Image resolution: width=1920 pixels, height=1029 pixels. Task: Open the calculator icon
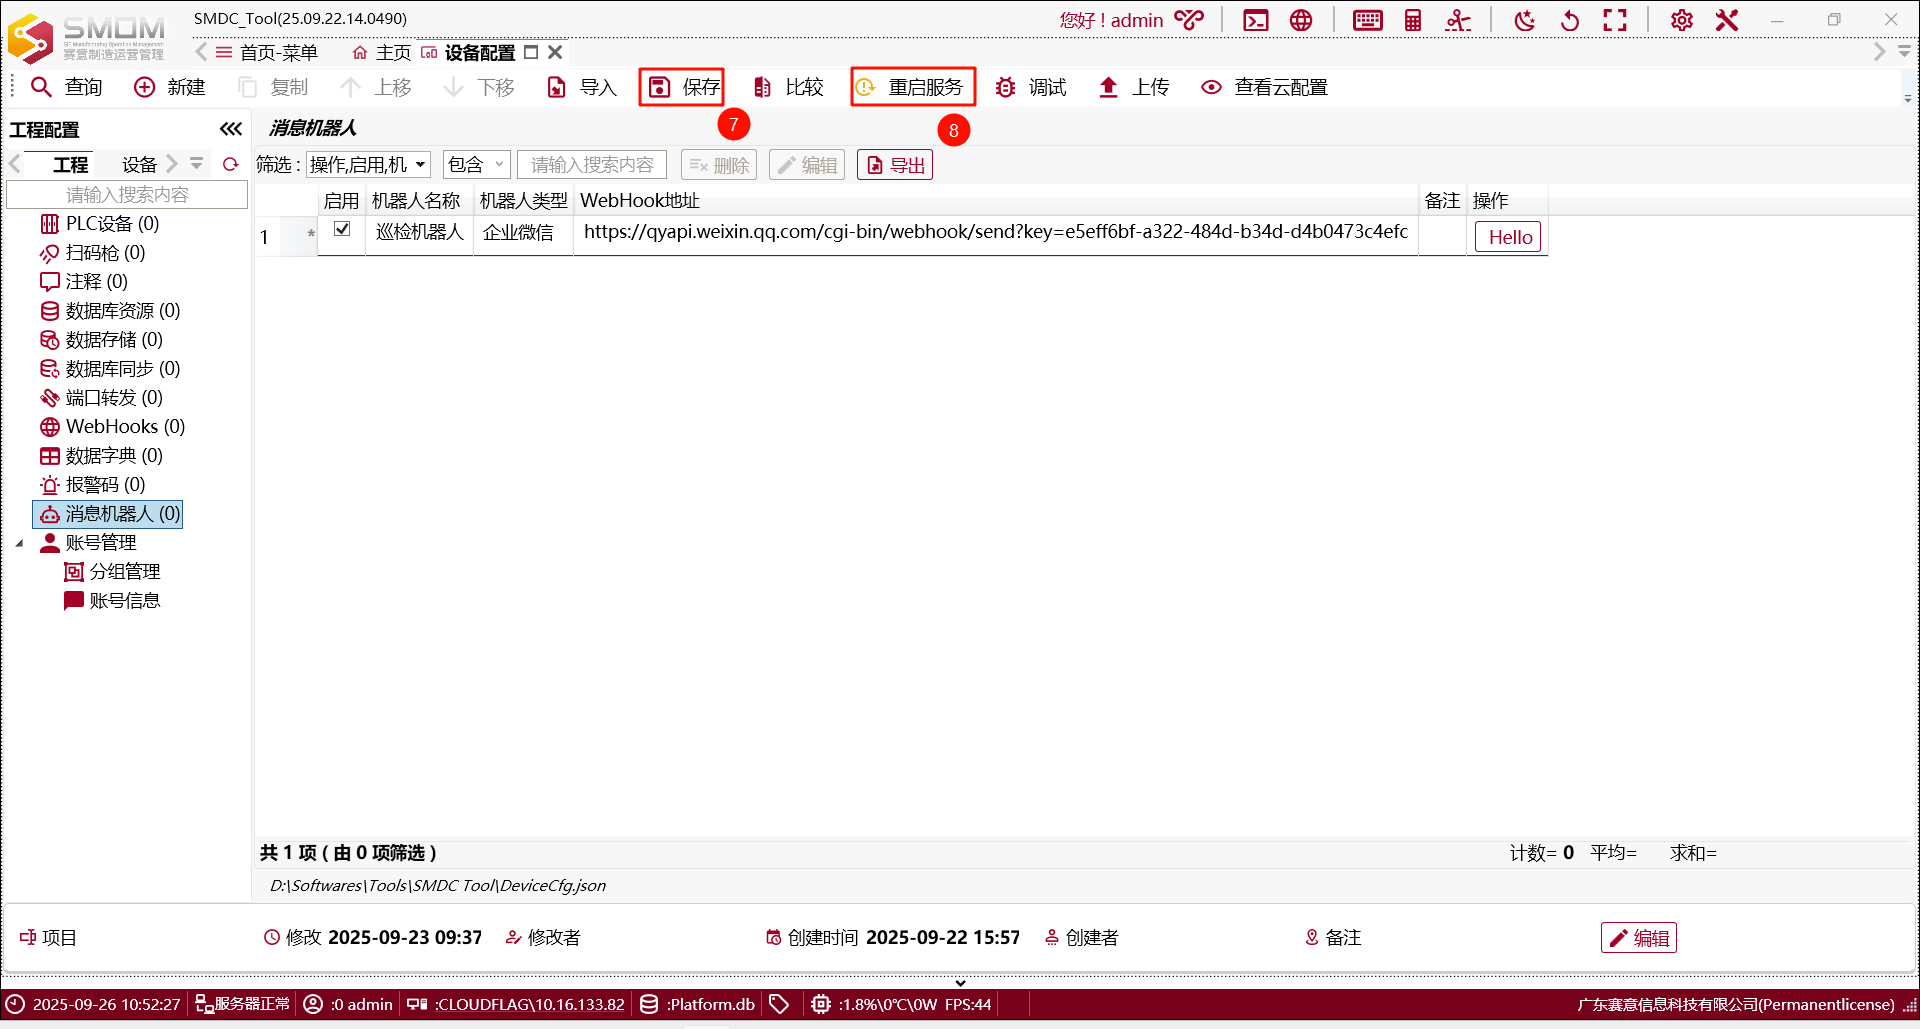(x=1413, y=20)
